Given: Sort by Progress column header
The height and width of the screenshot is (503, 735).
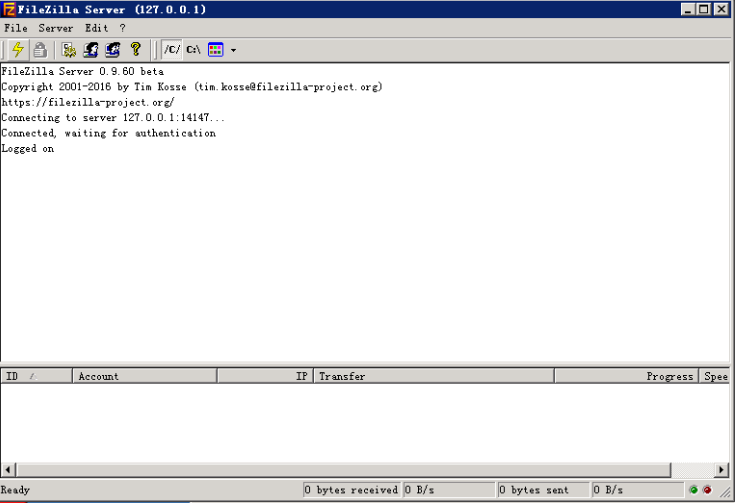Looking at the screenshot, I should click(627, 376).
